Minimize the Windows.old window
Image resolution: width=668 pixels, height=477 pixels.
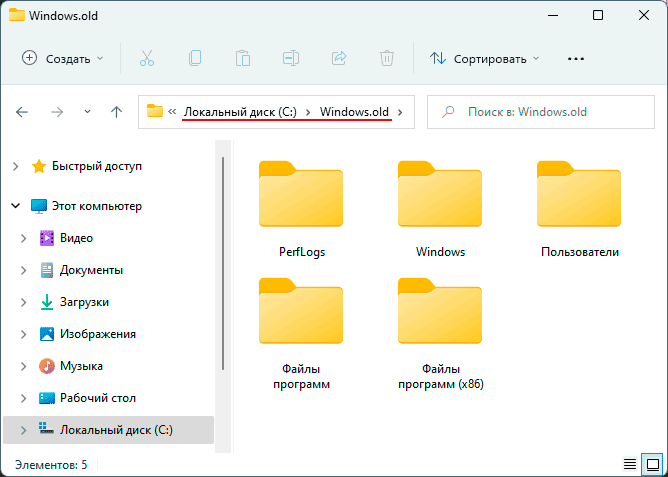coord(553,15)
